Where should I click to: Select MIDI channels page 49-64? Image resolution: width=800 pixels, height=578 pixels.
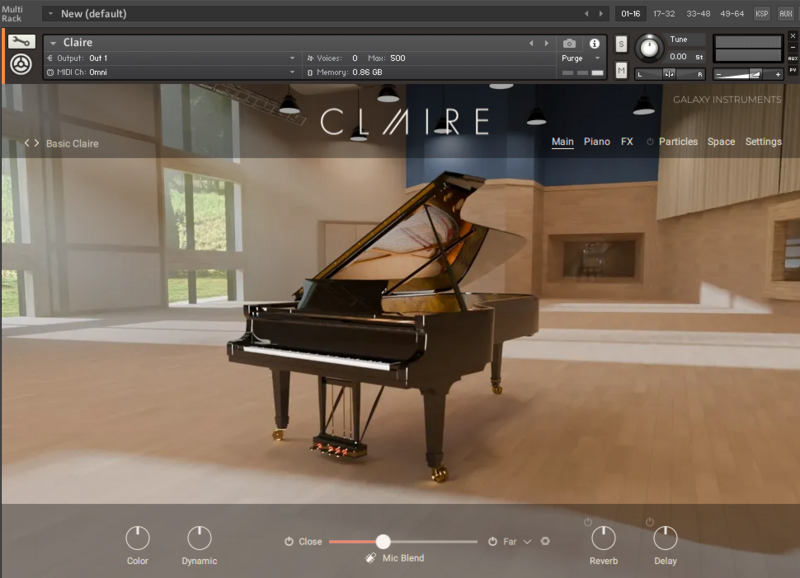(x=732, y=14)
